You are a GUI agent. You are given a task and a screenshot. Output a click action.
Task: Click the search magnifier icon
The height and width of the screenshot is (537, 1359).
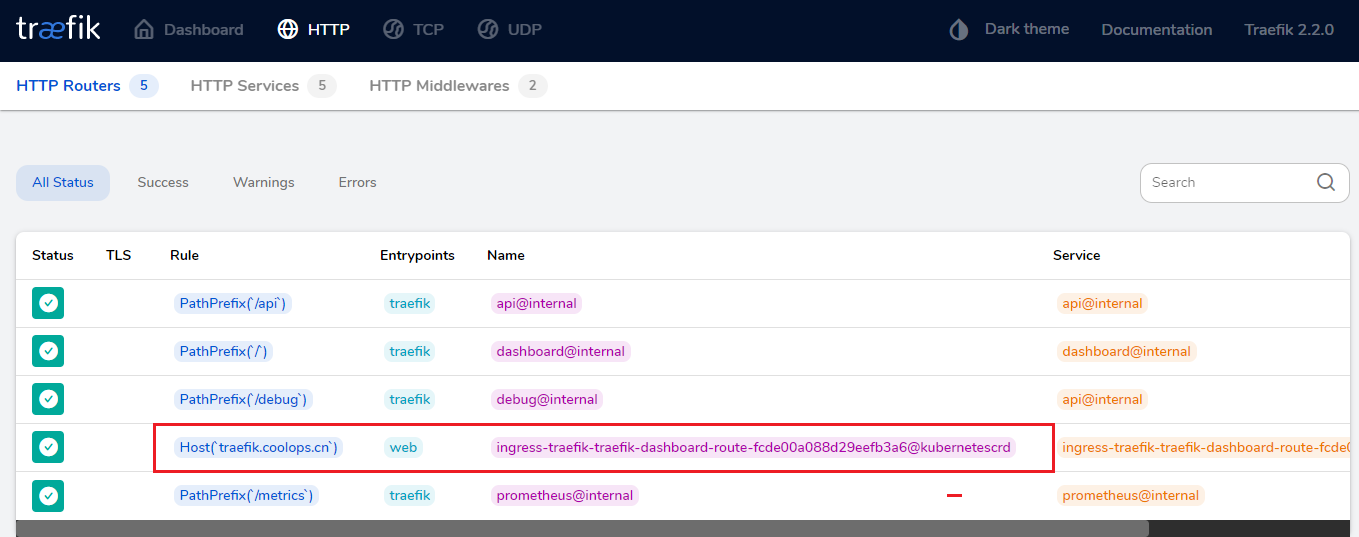(1326, 182)
